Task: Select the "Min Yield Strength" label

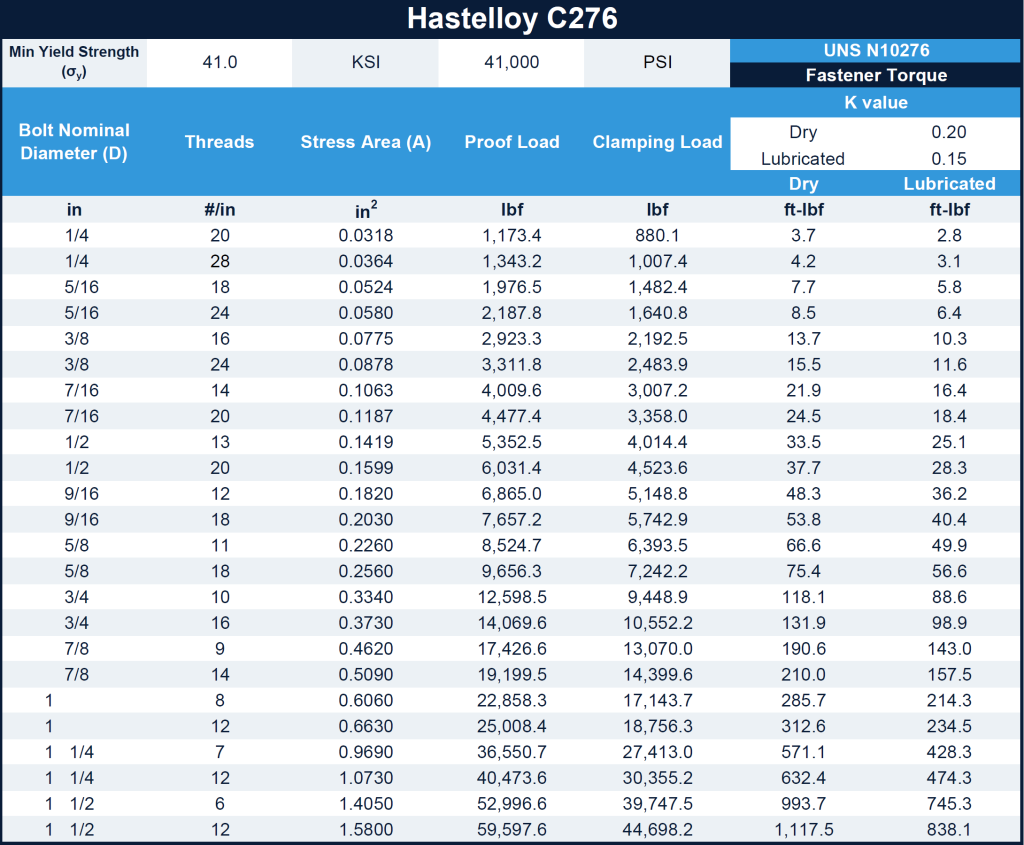Action: point(74,52)
